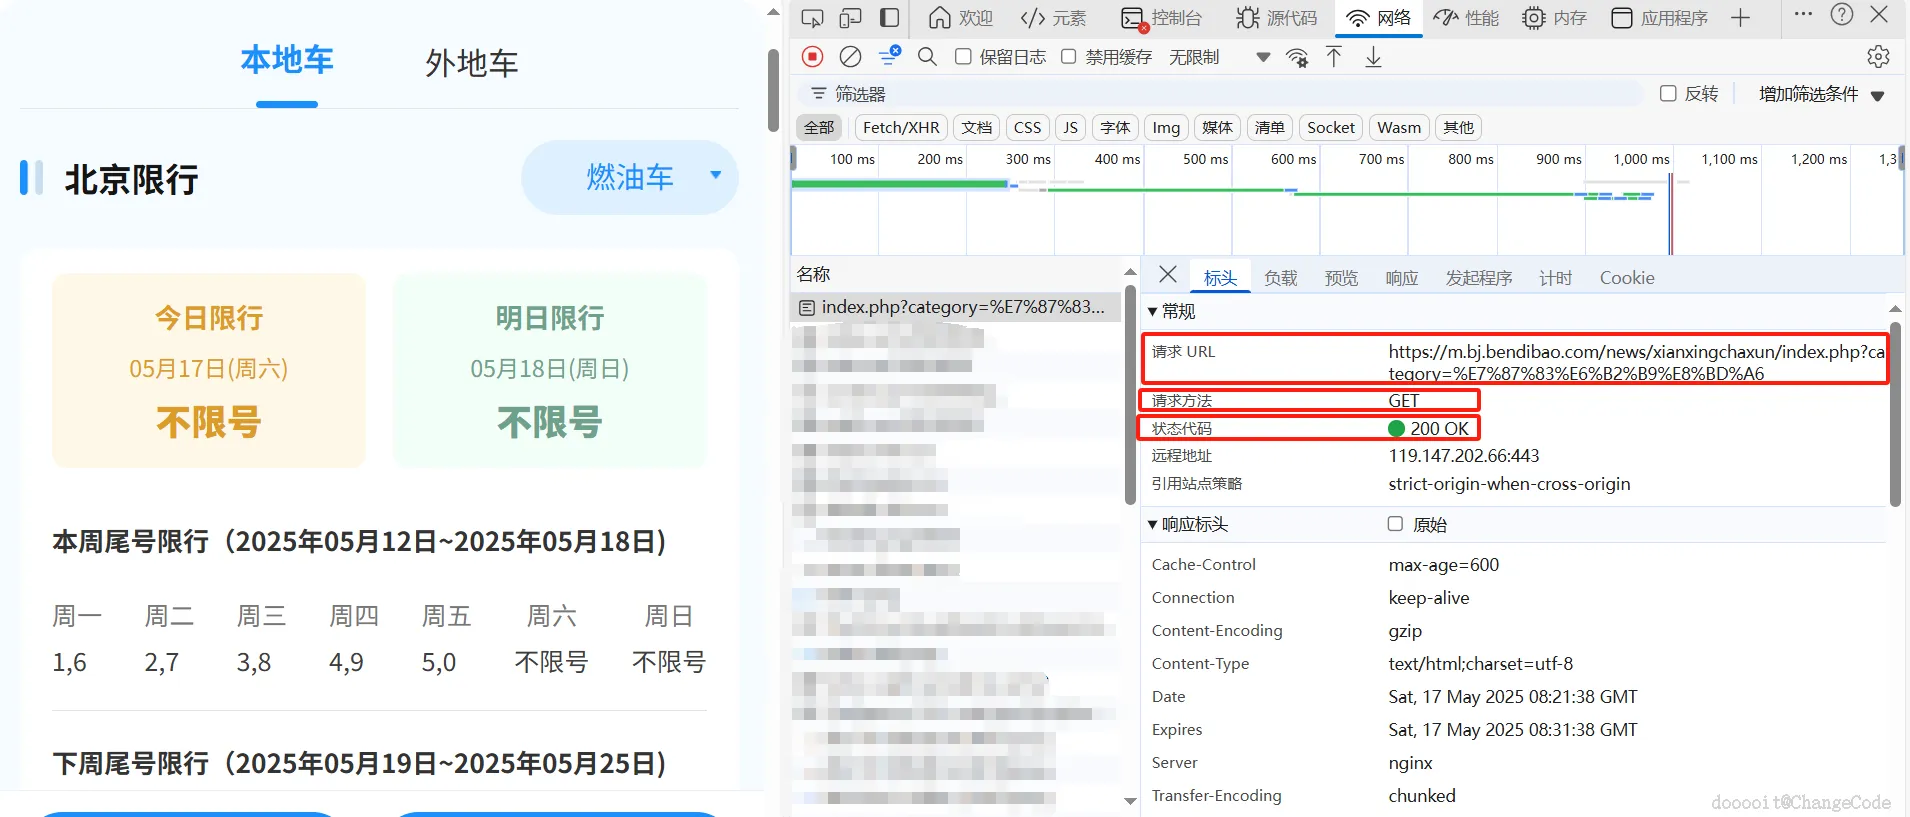Switch to the 计时 details tab
1910x817 pixels.
pos(1555,278)
